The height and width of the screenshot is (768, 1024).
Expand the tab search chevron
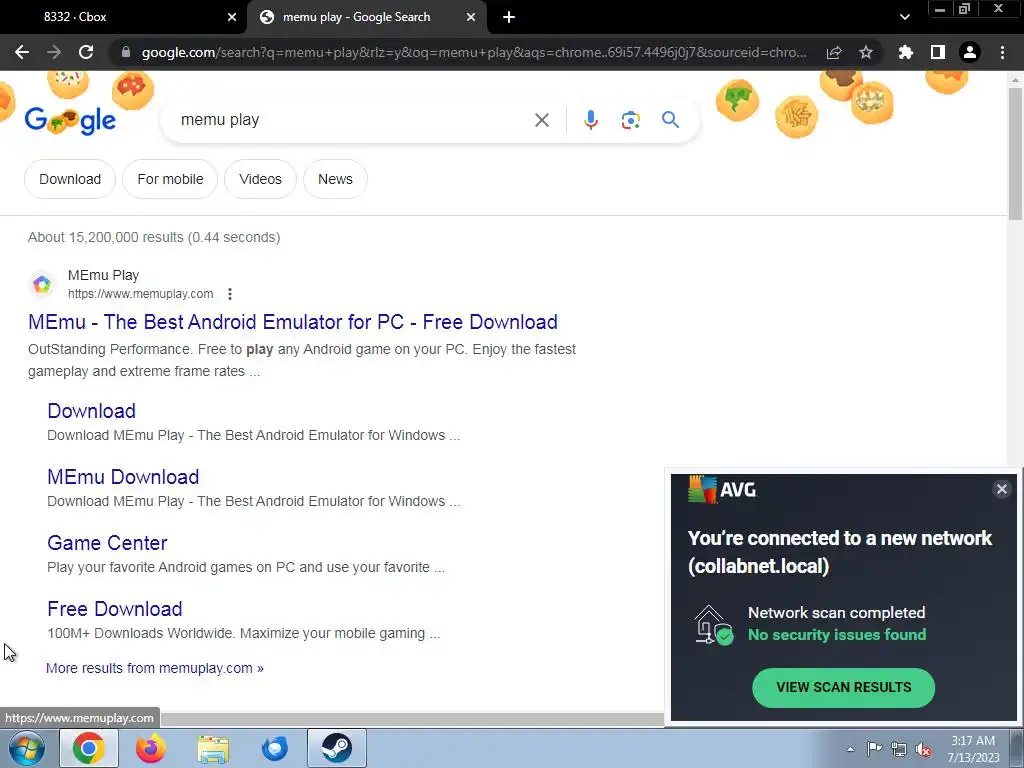point(904,17)
